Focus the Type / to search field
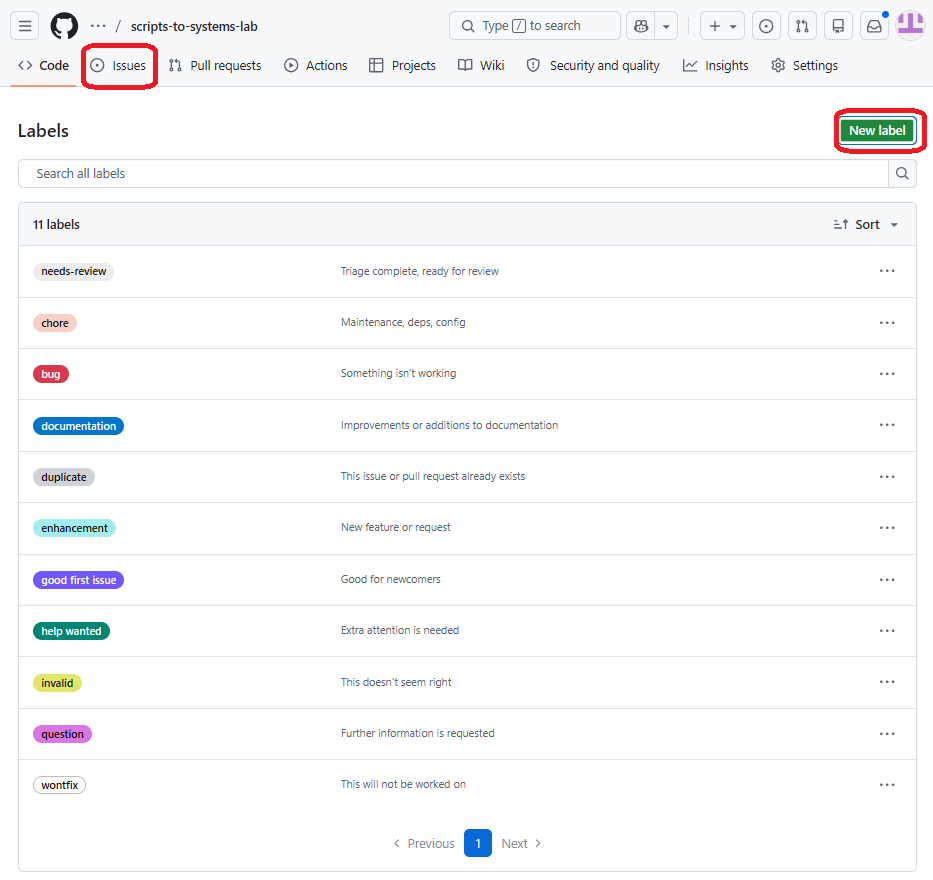Screen dimensions: 933x880 tap(534, 26)
